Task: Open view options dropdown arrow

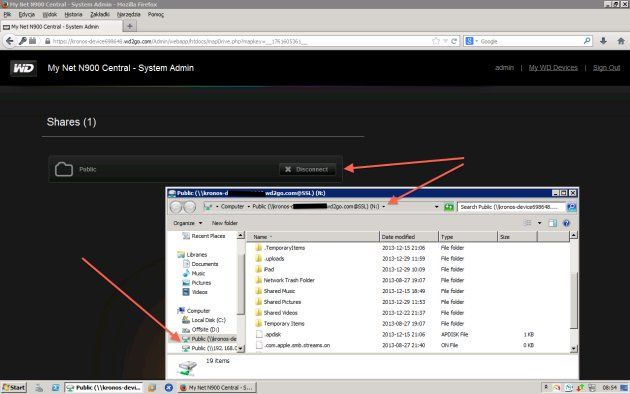Action: 539,223
